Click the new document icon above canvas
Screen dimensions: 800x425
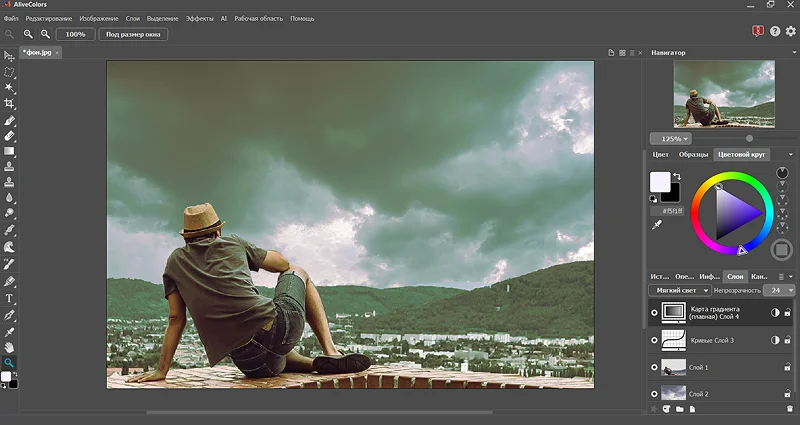point(611,53)
